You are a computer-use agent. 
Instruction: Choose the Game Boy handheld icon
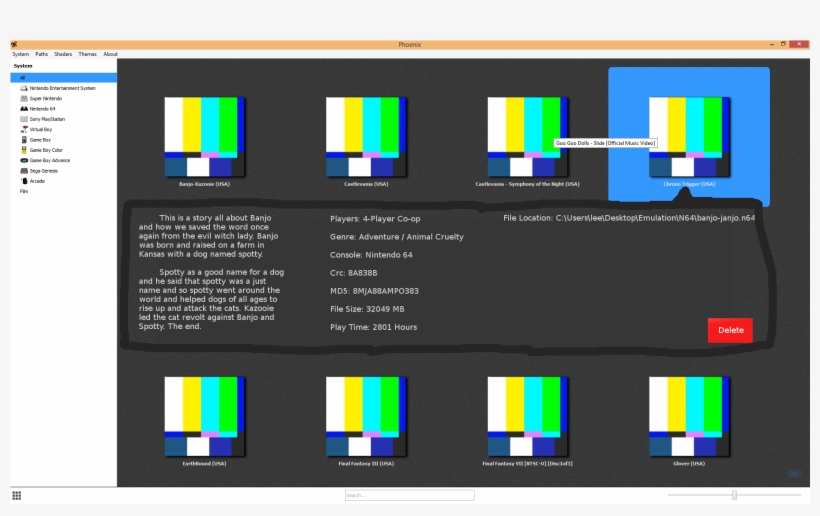pyautogui.click(x=24, y=140)
